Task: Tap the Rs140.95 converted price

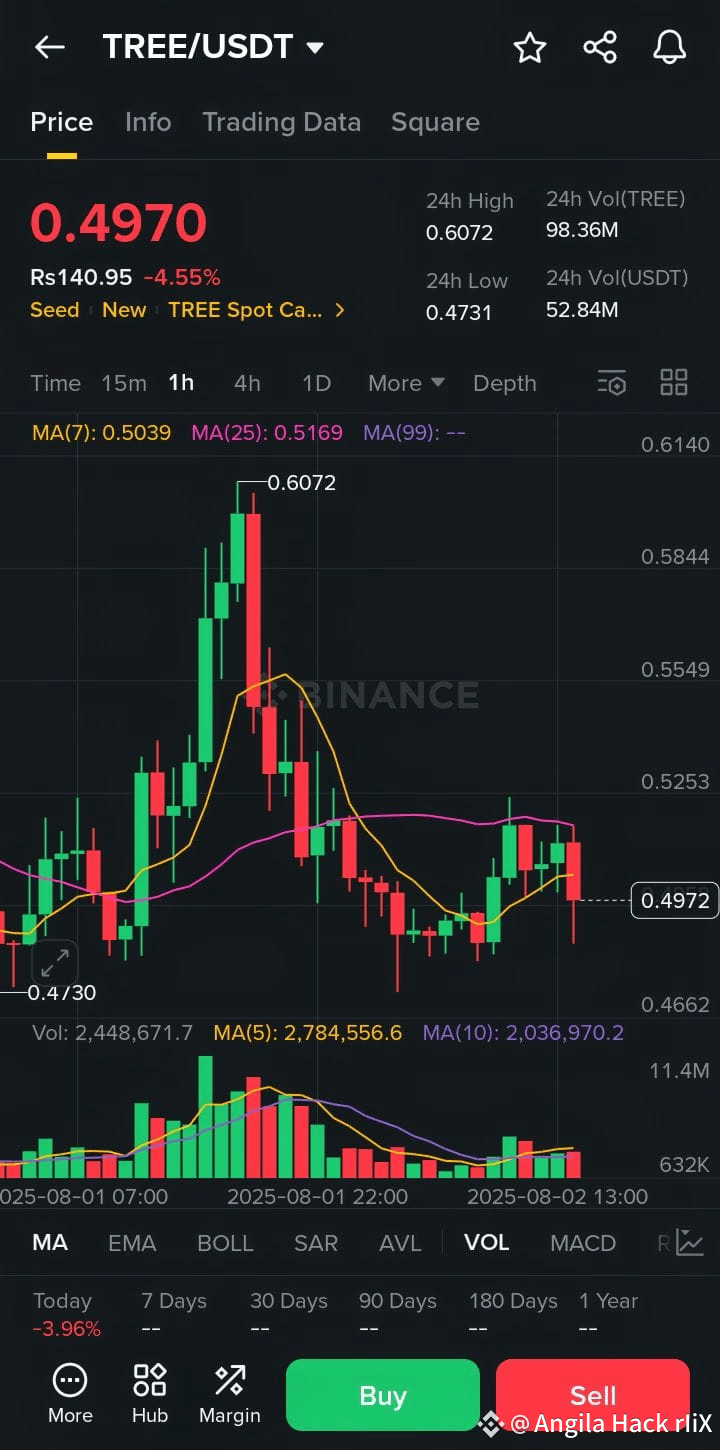Action: pyautogui.click(x=81, y=277)
